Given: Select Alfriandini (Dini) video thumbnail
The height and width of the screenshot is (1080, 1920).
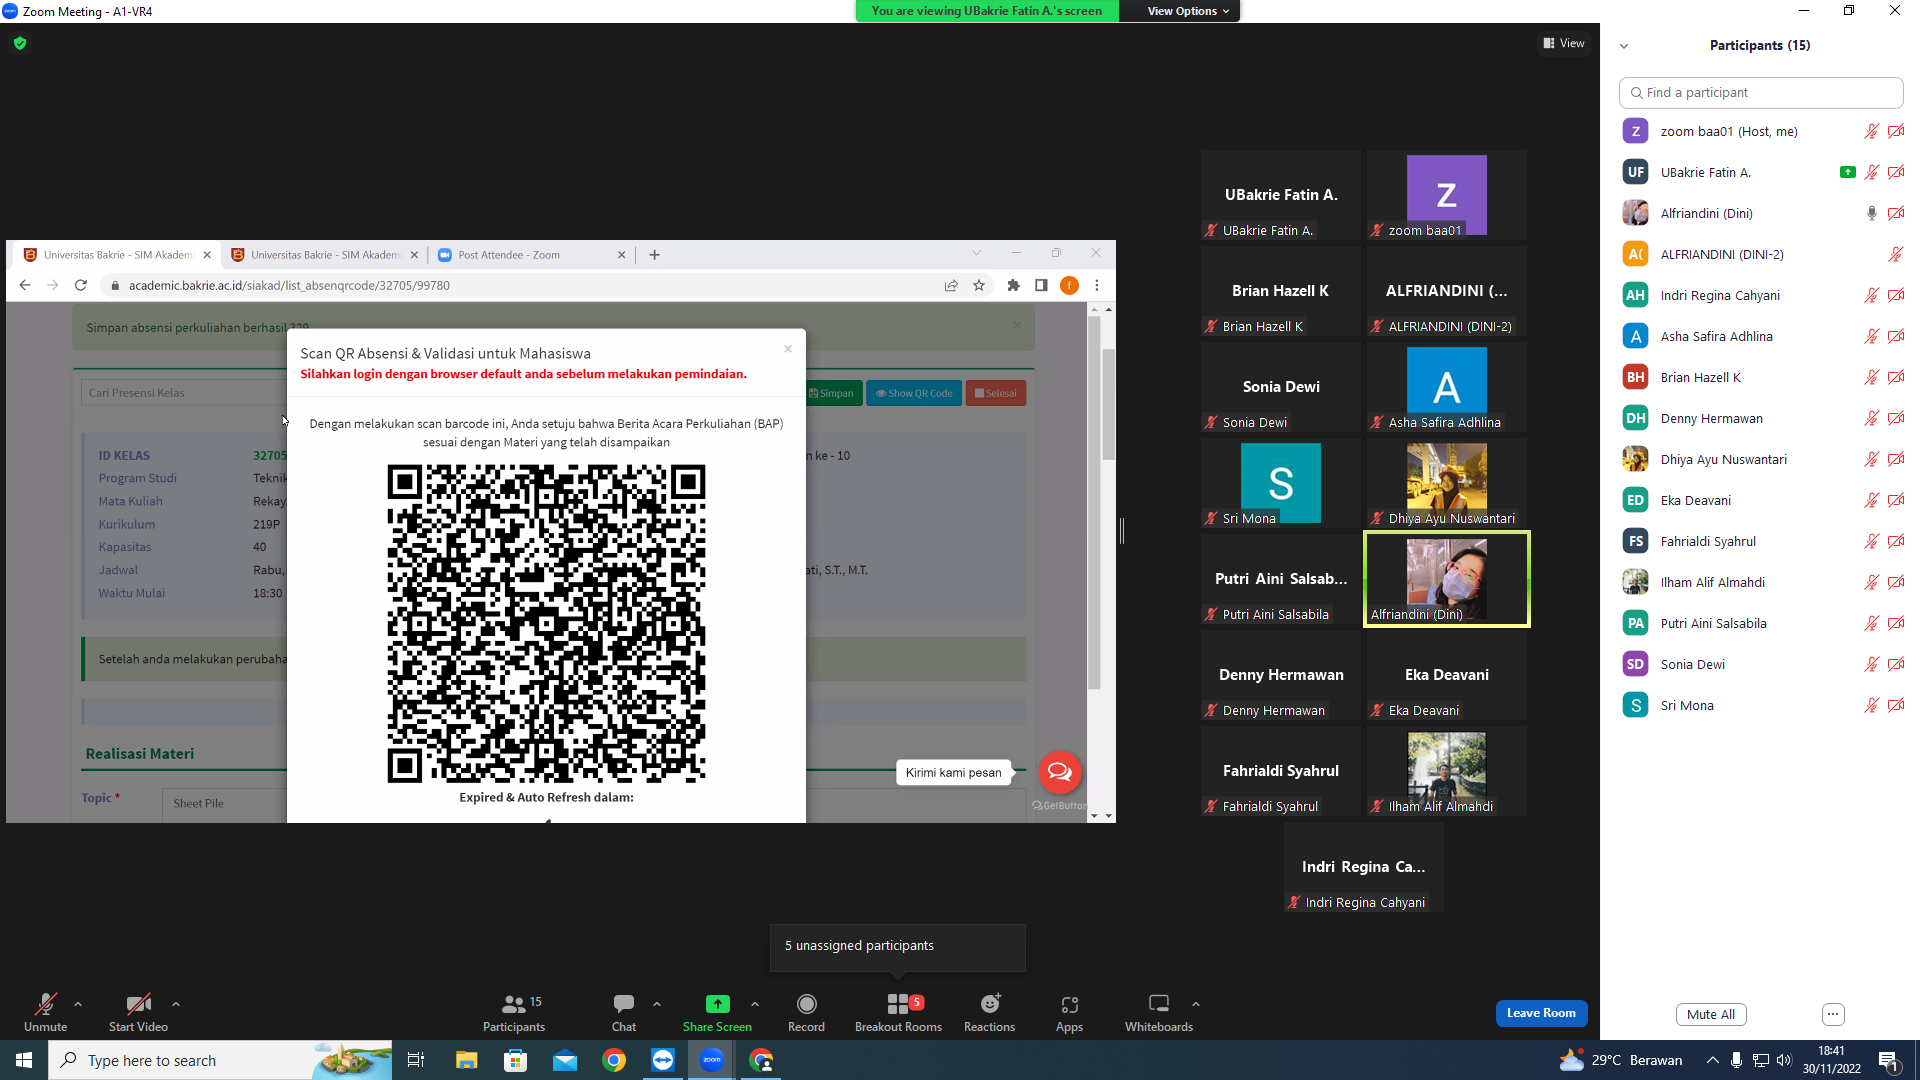Looking at the screenshot, I should point(1446,579).
